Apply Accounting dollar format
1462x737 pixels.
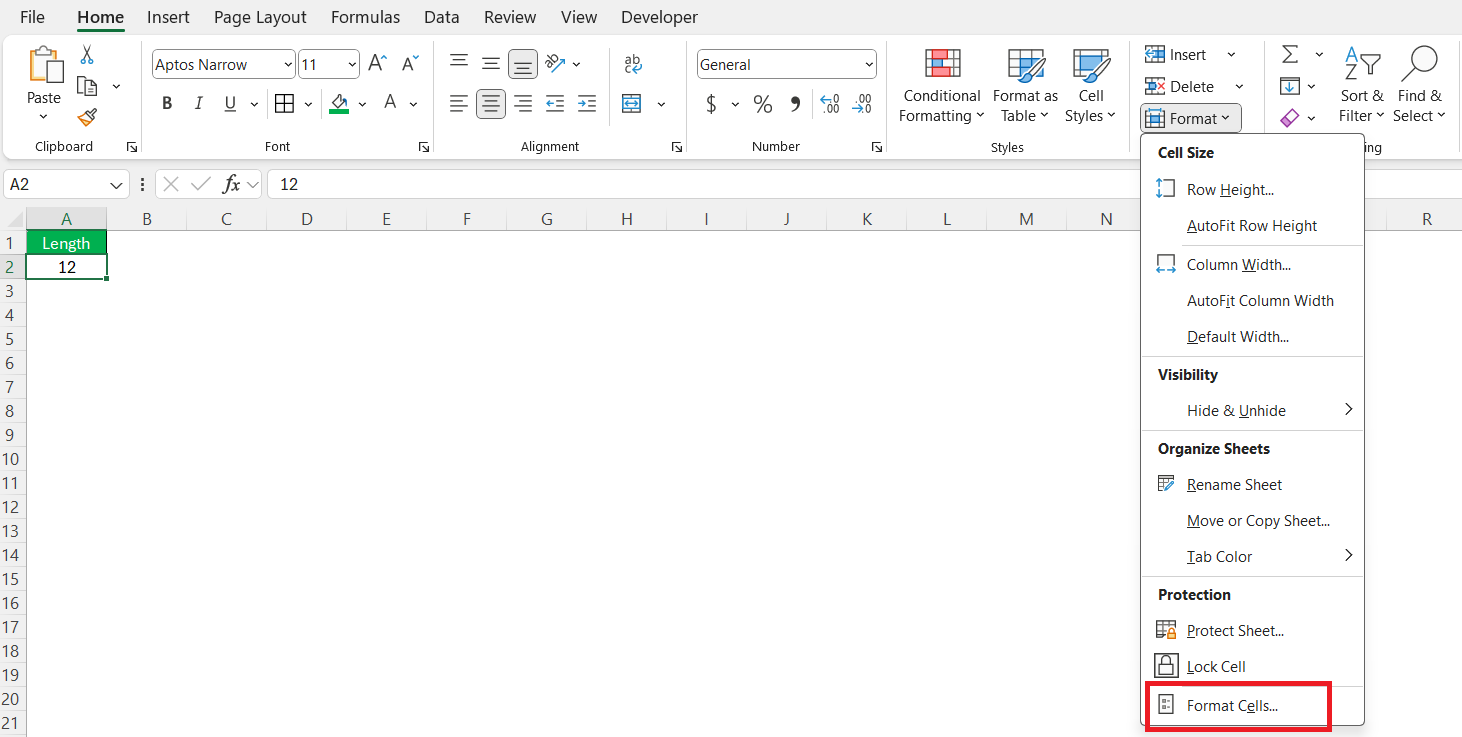711,104
